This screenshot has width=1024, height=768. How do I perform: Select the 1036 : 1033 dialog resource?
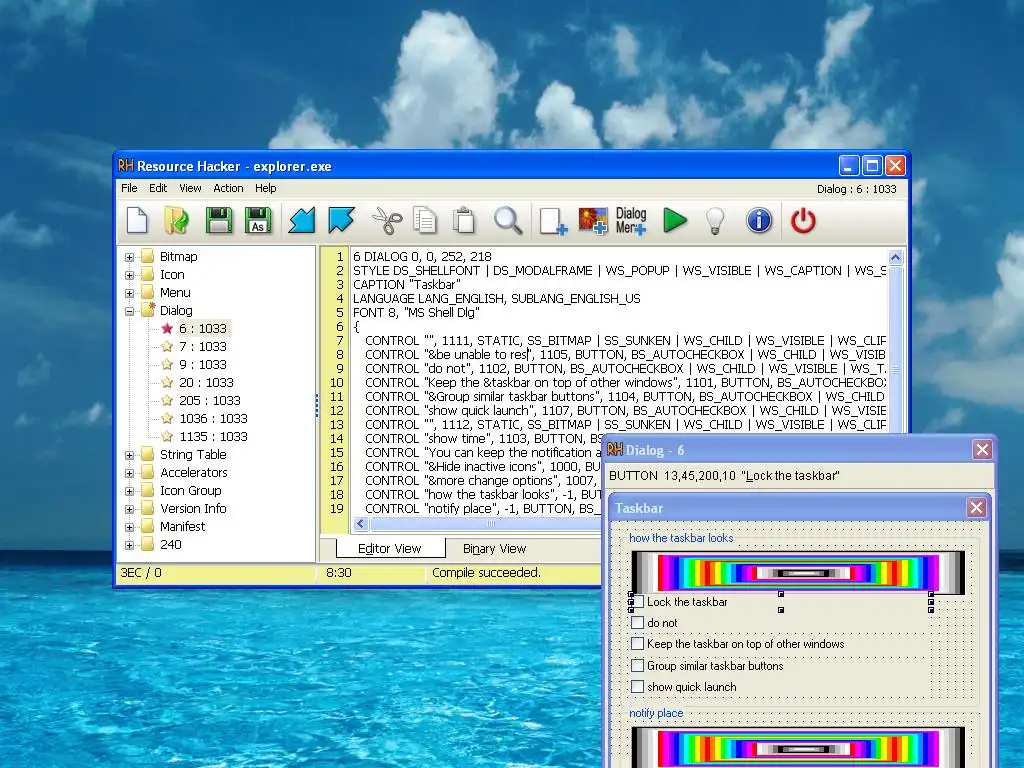213,418
